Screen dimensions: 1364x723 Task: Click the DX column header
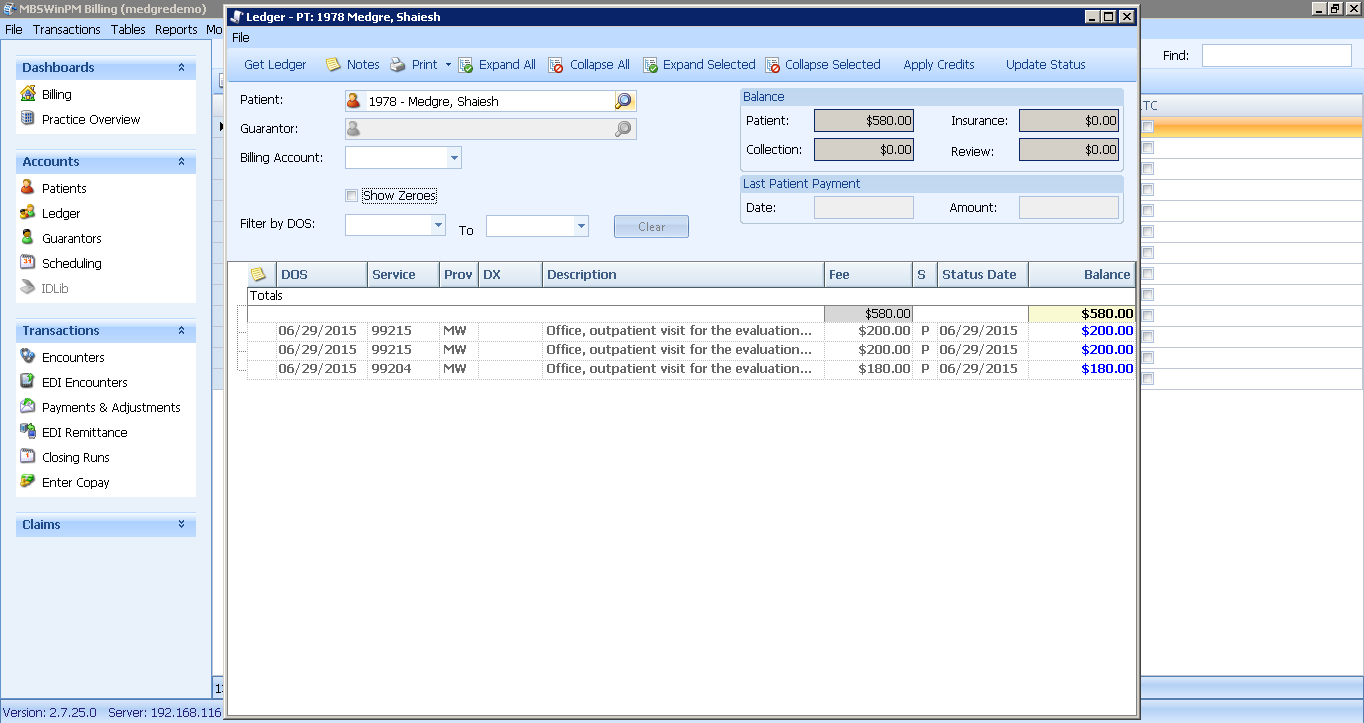510,274
